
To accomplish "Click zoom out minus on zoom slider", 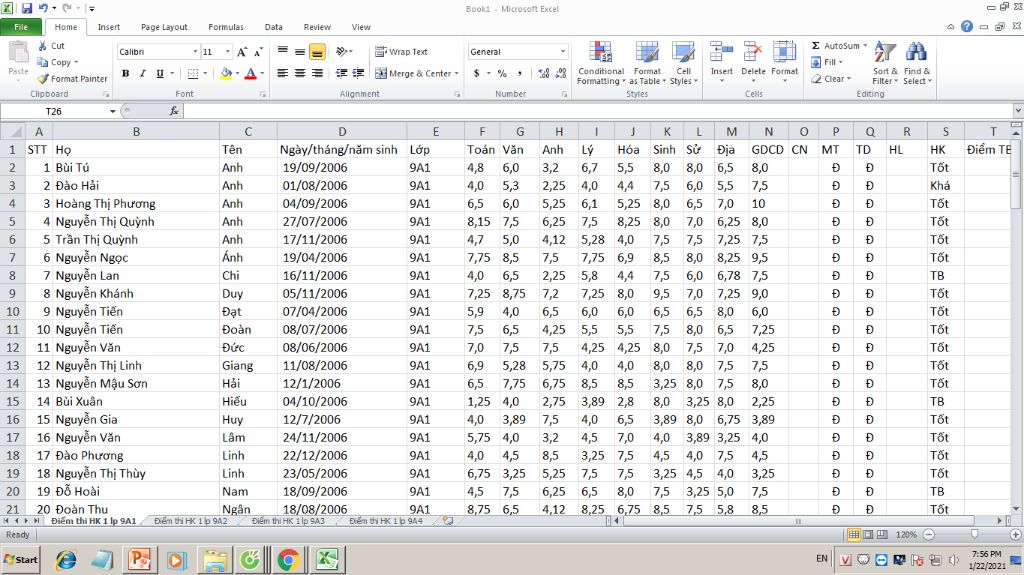I will point(929,534).
